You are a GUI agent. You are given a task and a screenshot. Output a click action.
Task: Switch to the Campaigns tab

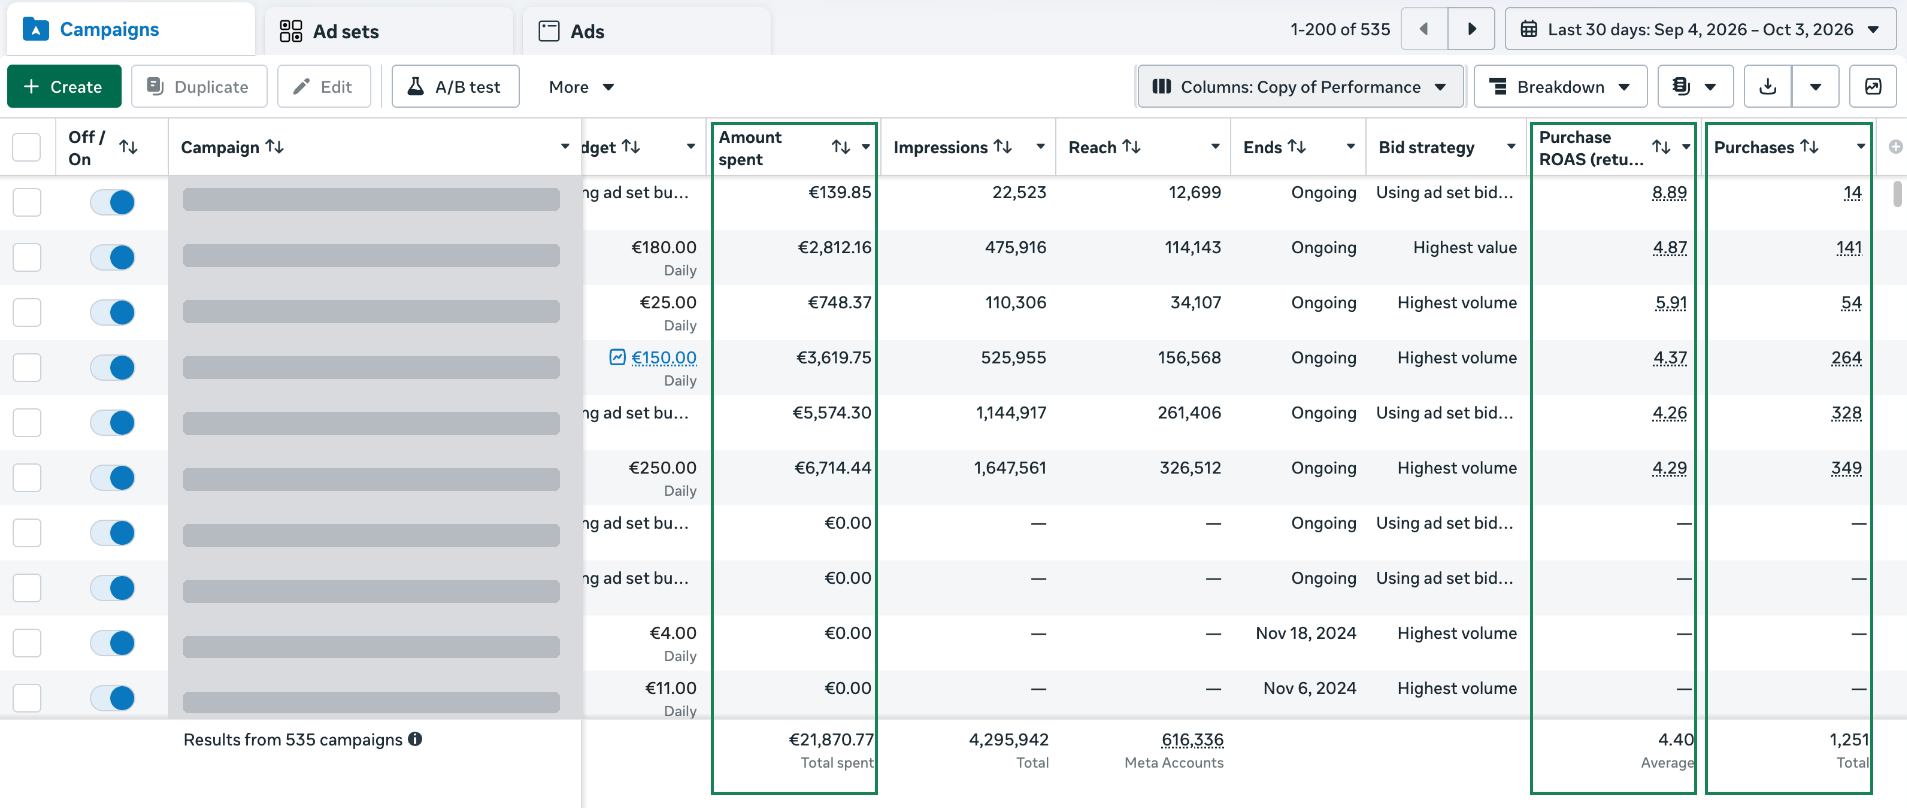131,29
